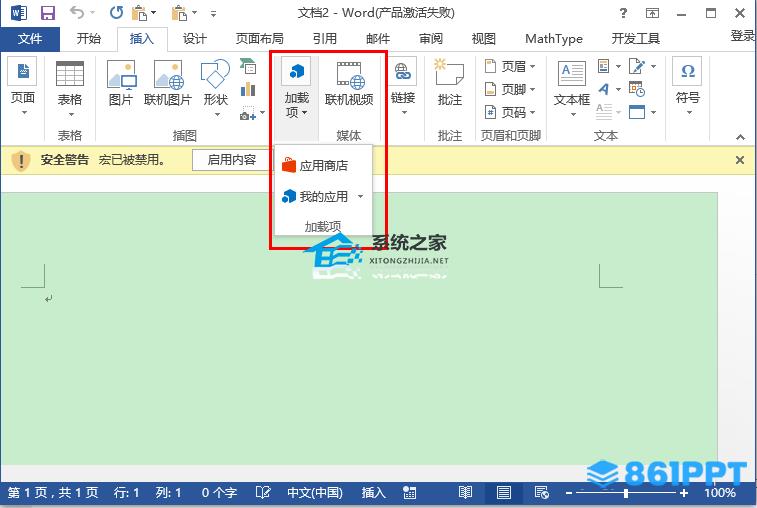This screenshot has height=508, width=757.
Task: Insert Object icon in Text group
Action: coord(636,112)
